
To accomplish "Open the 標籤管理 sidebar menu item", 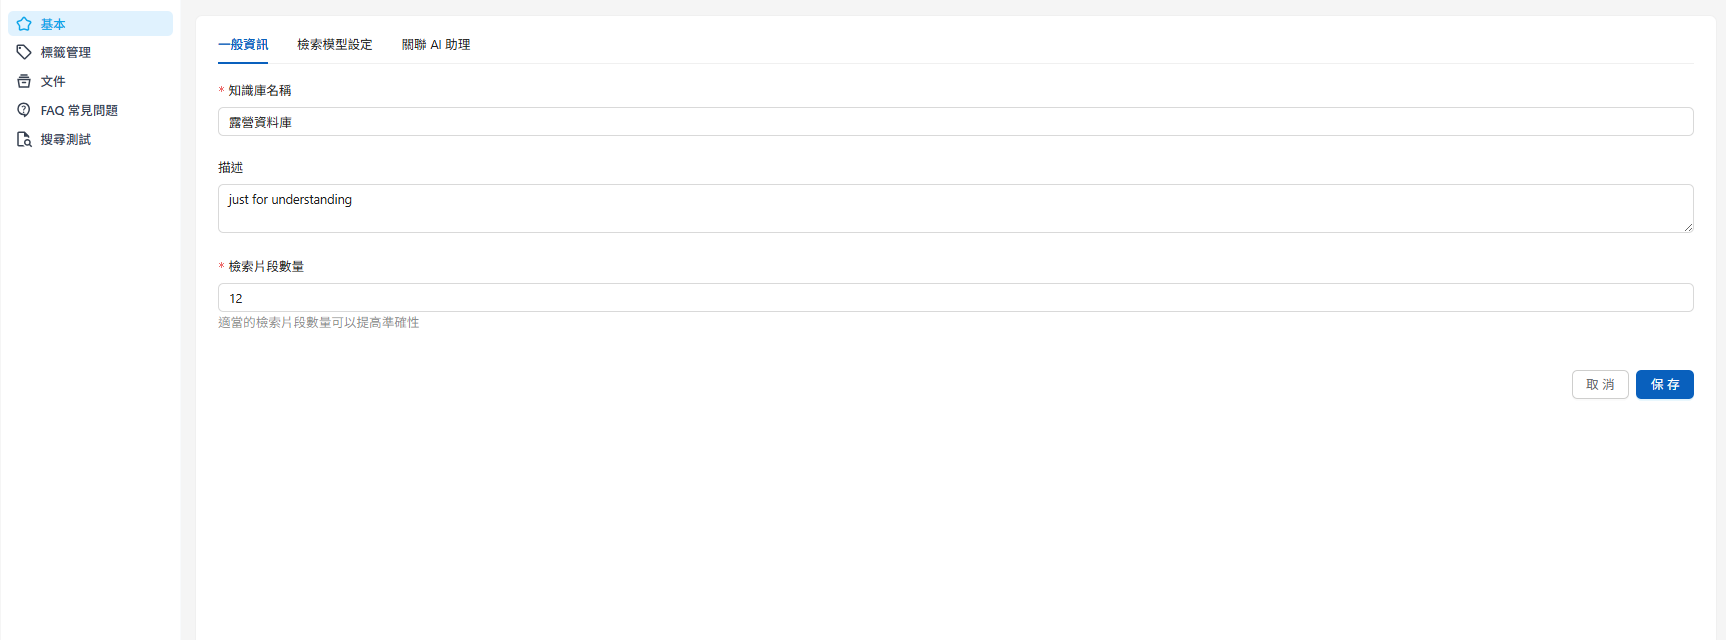I will (x=66, y=52).
